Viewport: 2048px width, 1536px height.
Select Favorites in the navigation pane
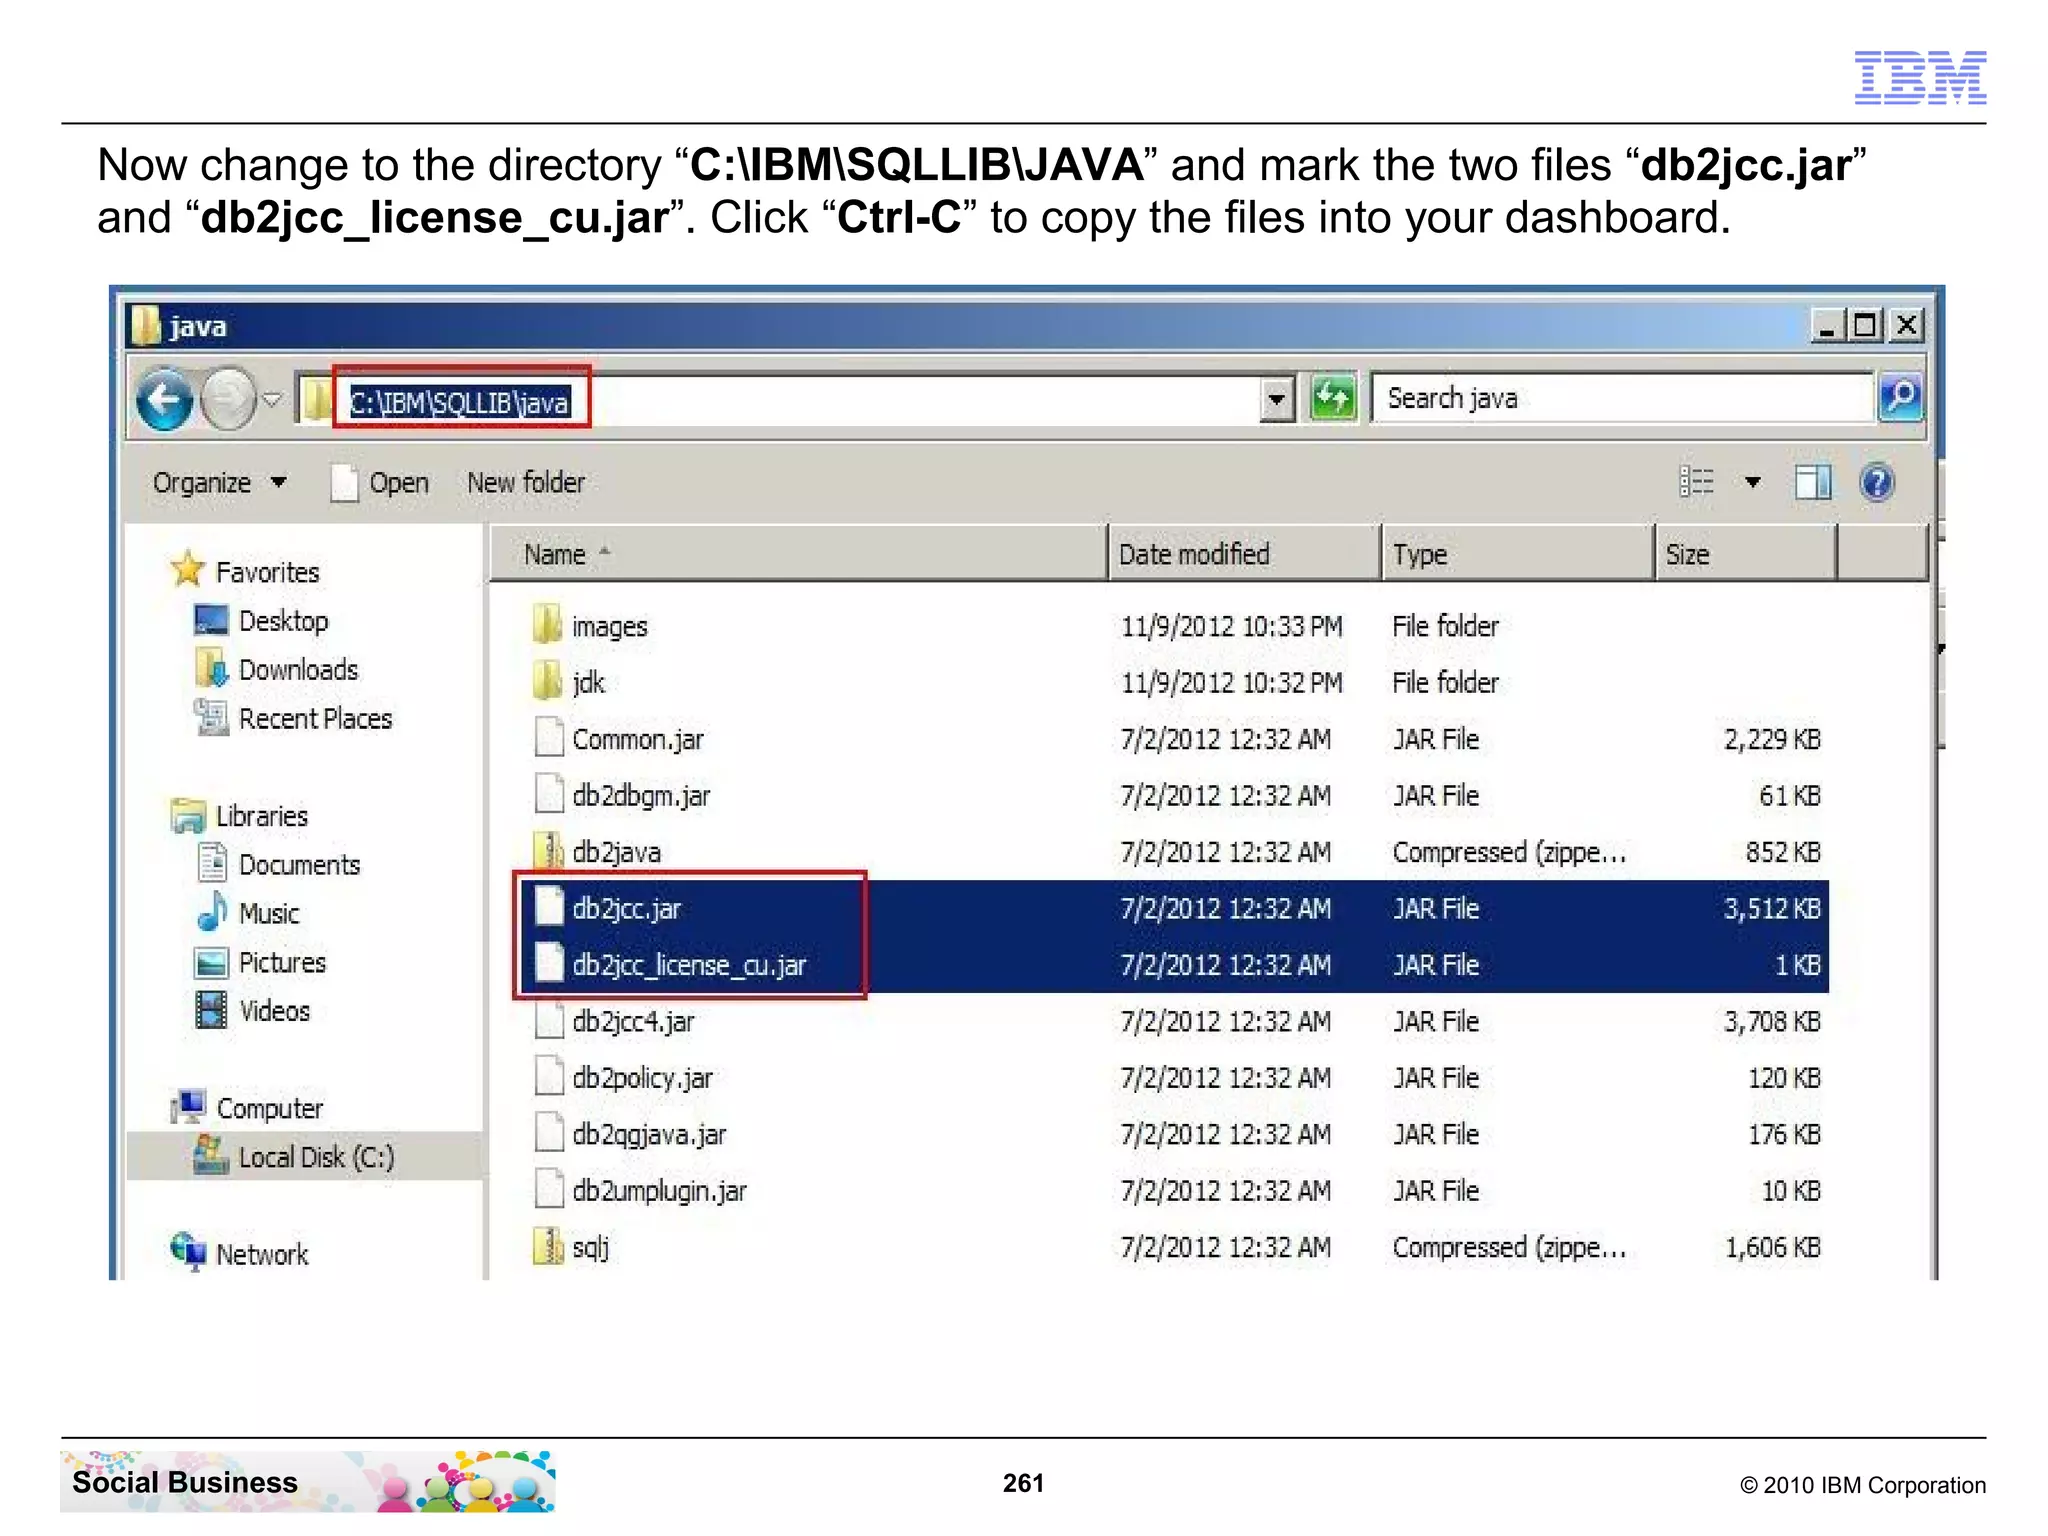(x=246, y=572)
